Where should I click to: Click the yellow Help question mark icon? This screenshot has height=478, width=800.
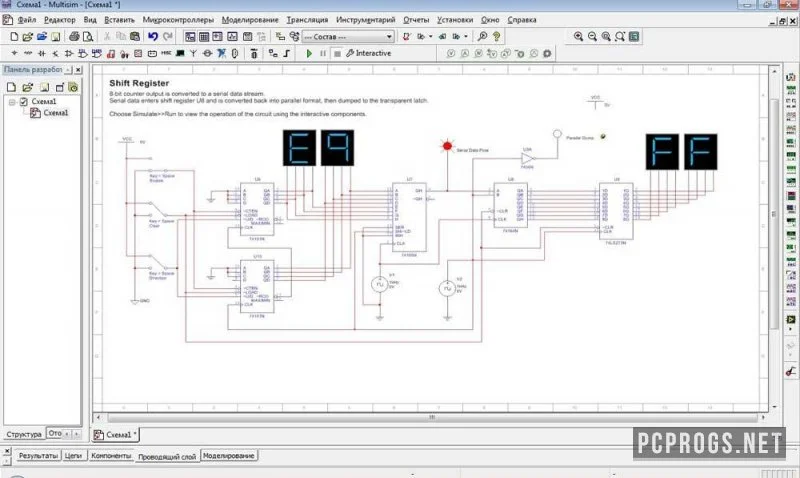(496, 37)
